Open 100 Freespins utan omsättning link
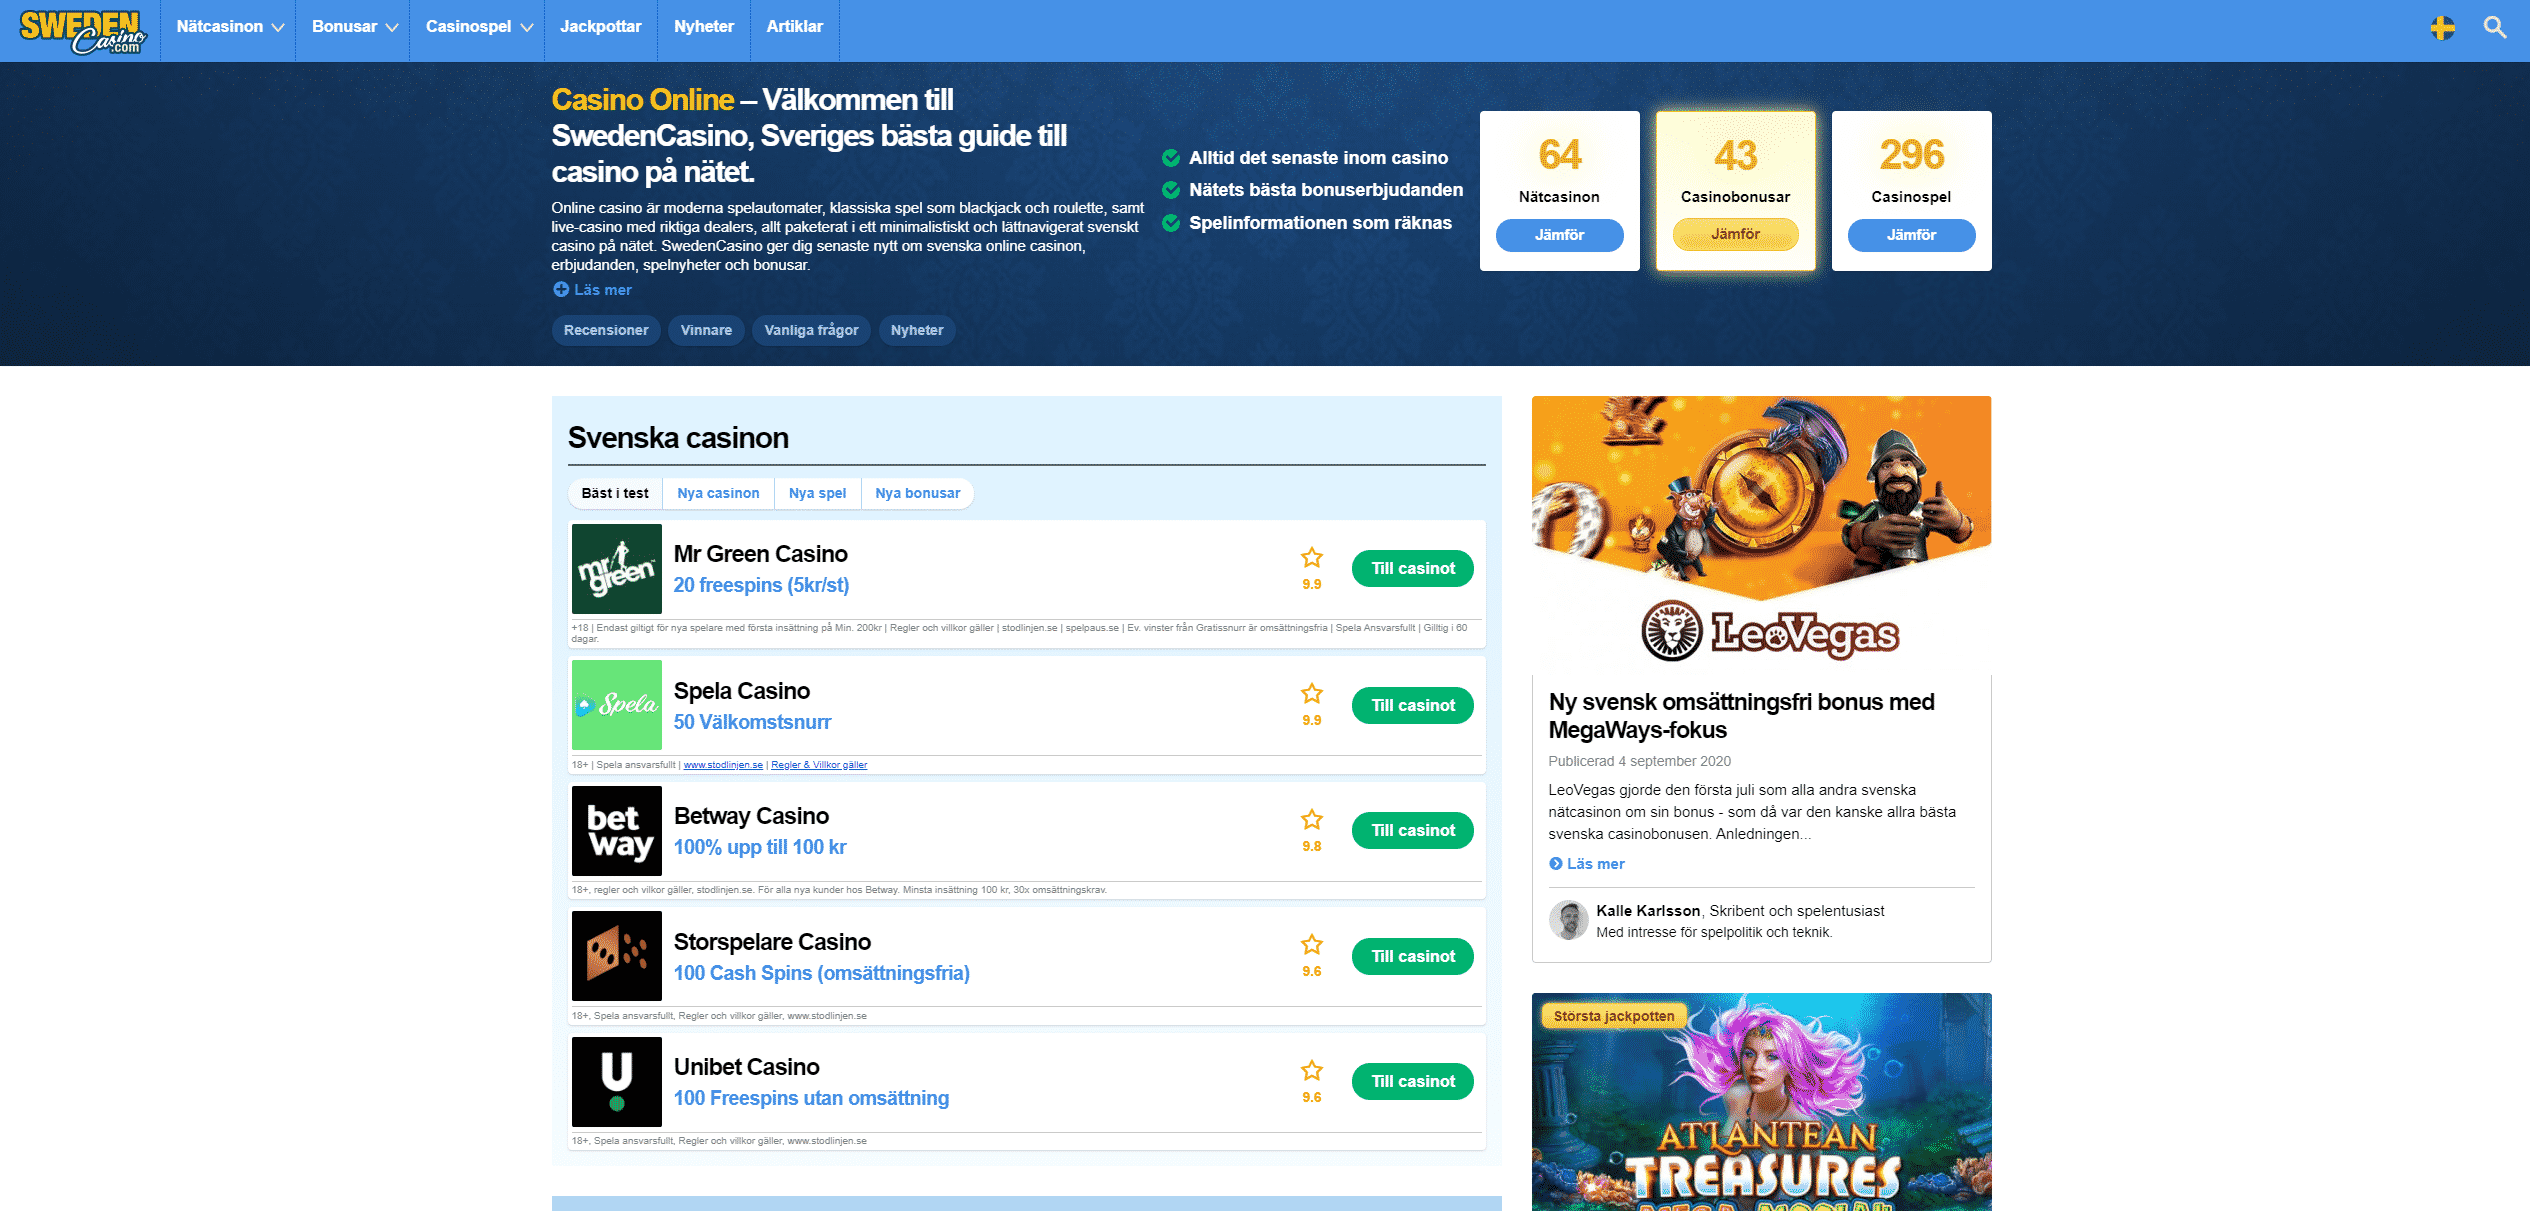 click(811, 1098)
